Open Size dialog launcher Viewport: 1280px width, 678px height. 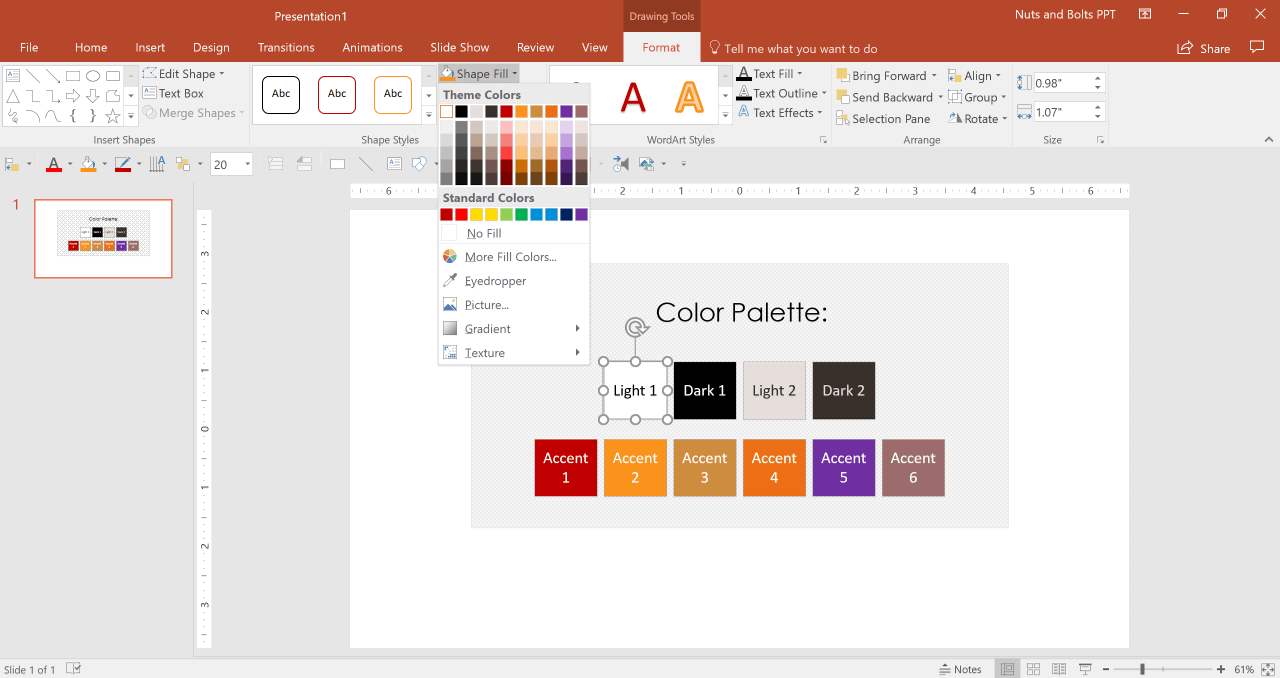[x=1100, y=140]
